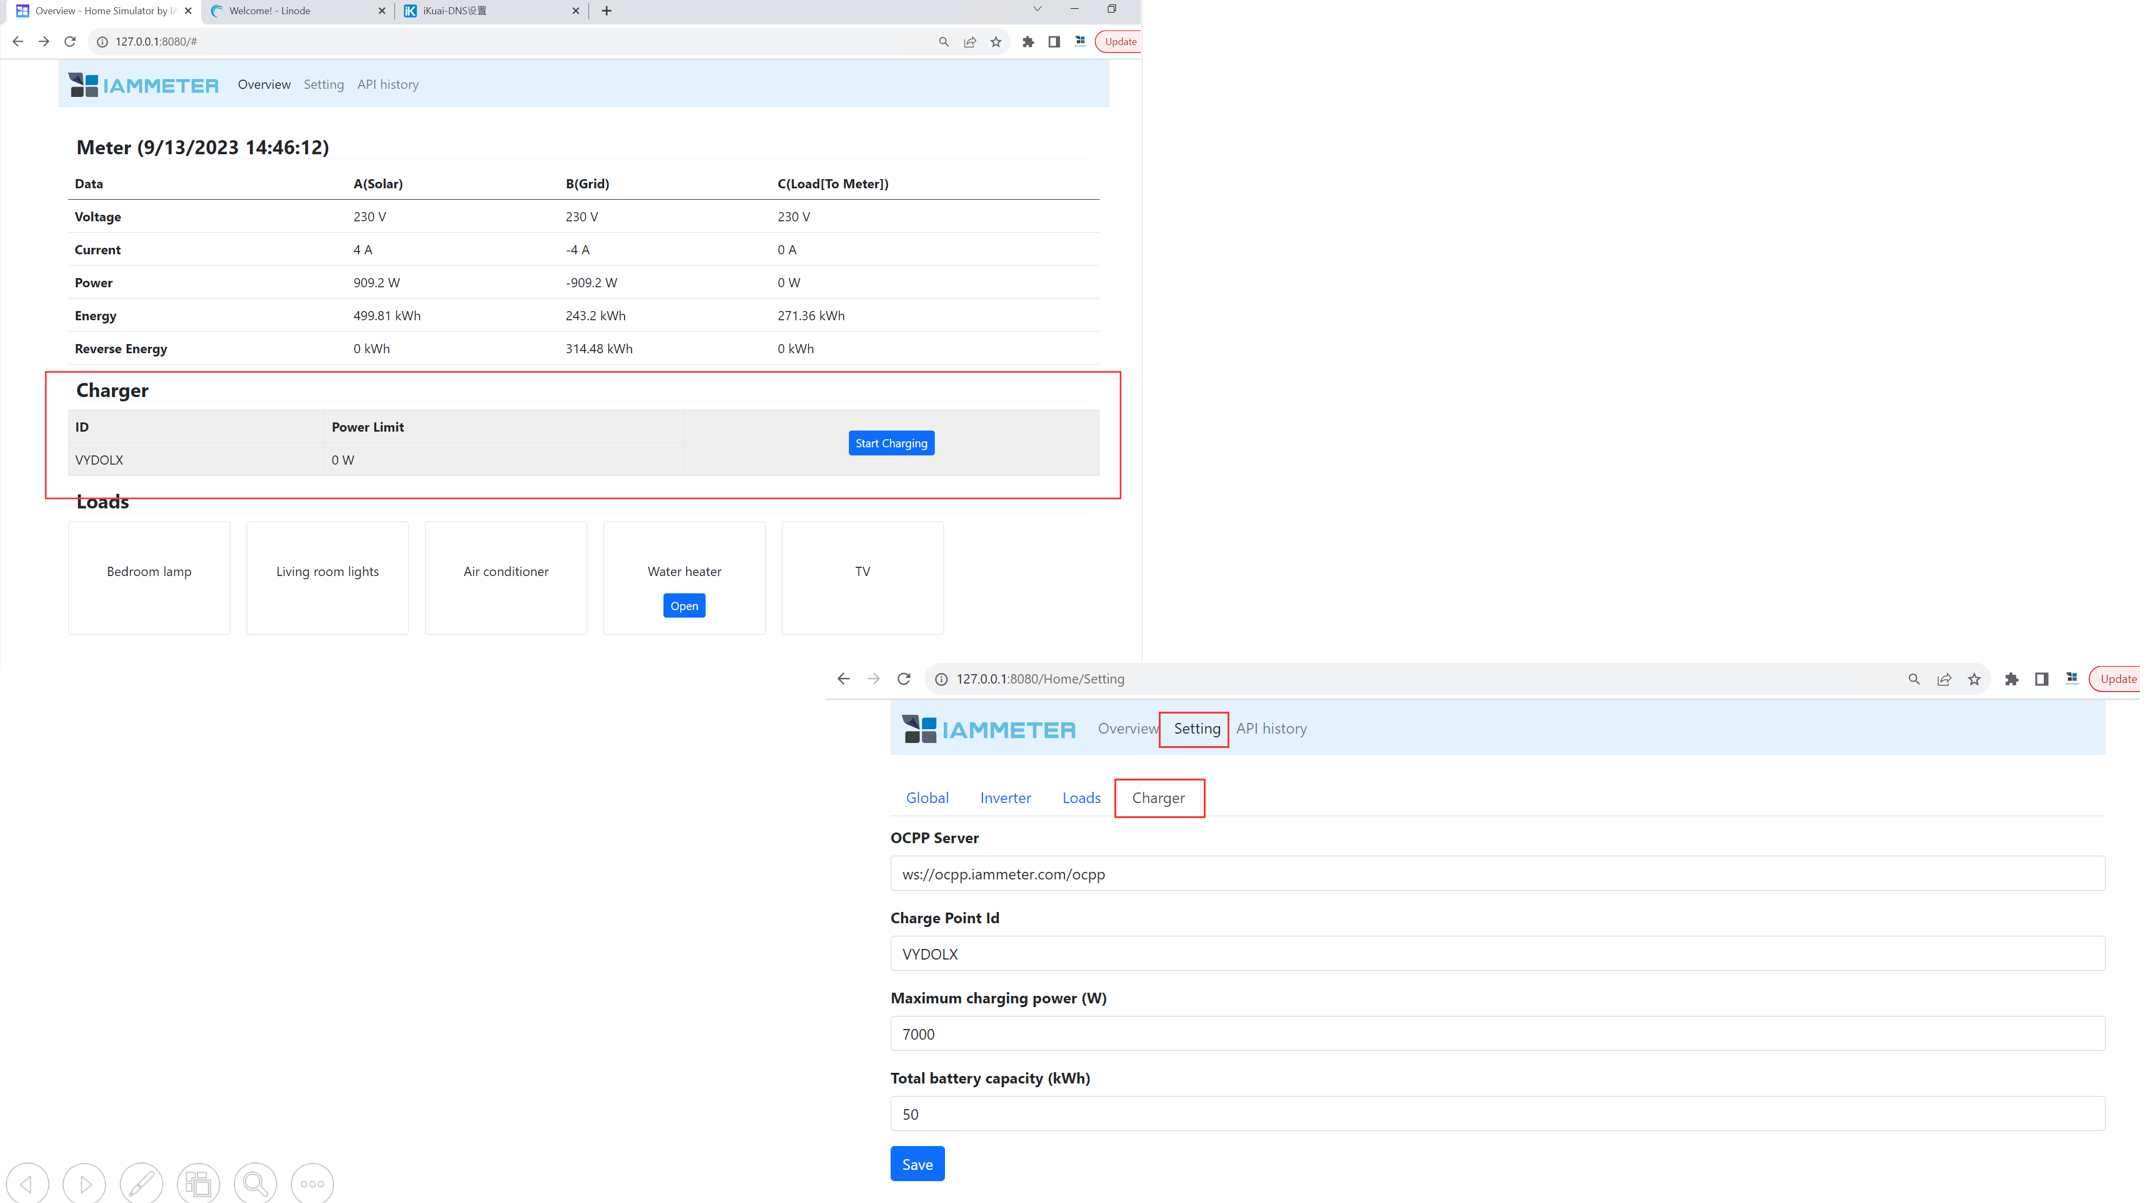This screenshot has height=1203, width=2151.
Task: Click the IAMMETER logo in the Overview page
Action: pyautogui.click(x=144, y=85)
